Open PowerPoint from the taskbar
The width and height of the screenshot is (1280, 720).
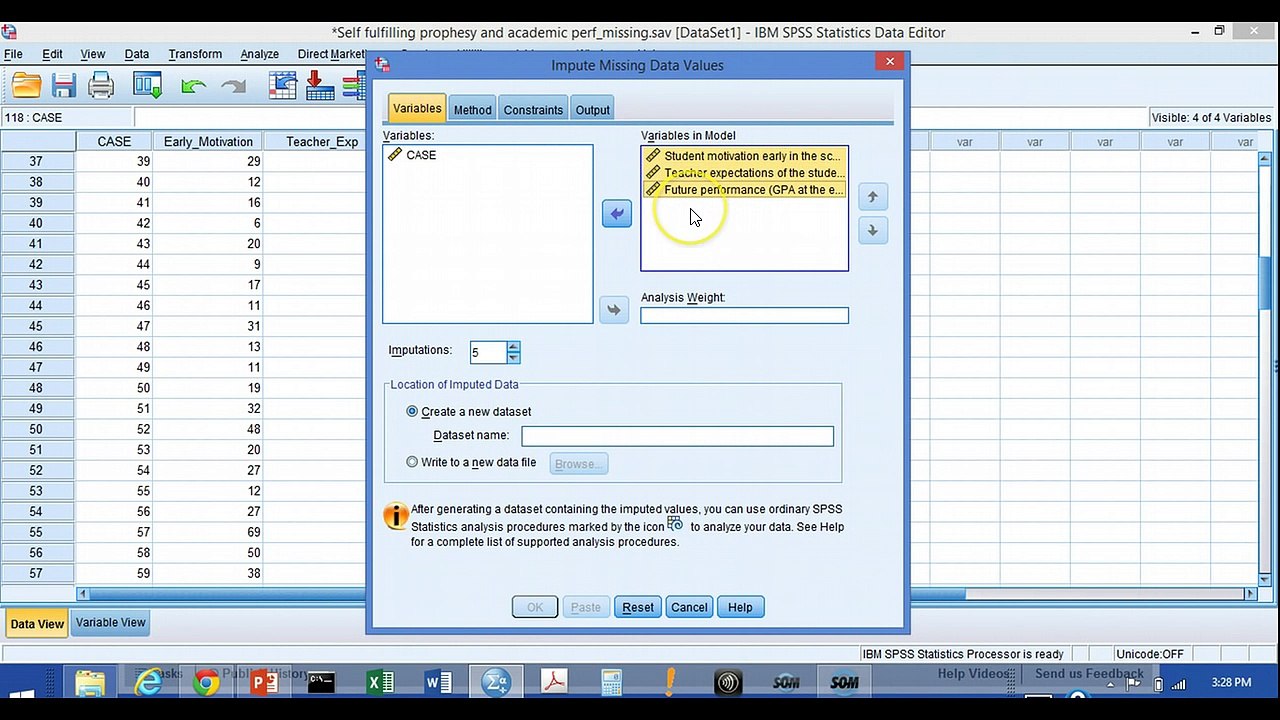[x=264, y=683]
